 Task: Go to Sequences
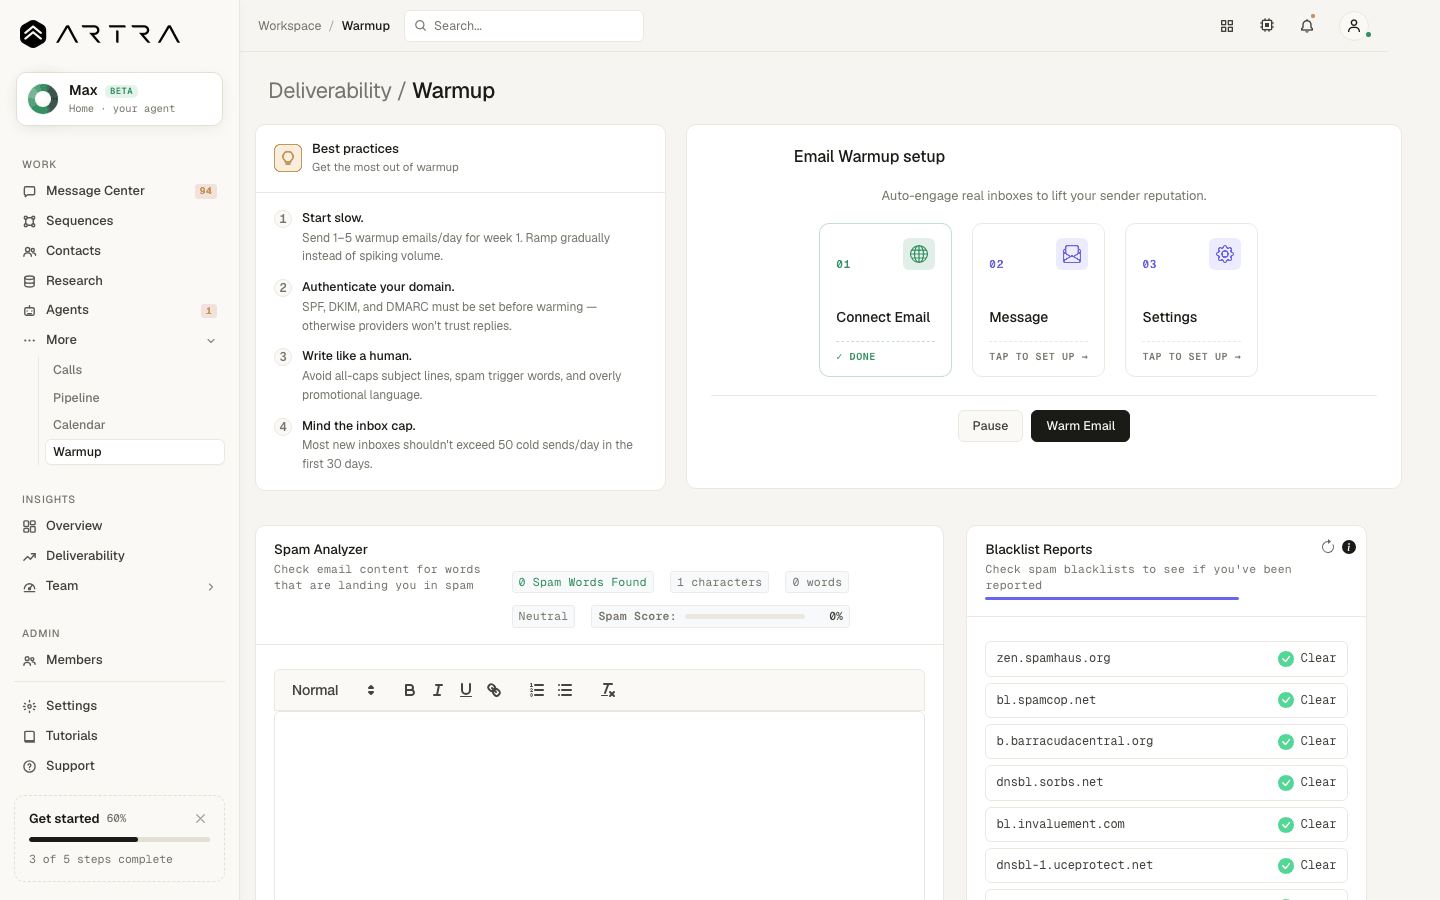(x=120, y=221)
